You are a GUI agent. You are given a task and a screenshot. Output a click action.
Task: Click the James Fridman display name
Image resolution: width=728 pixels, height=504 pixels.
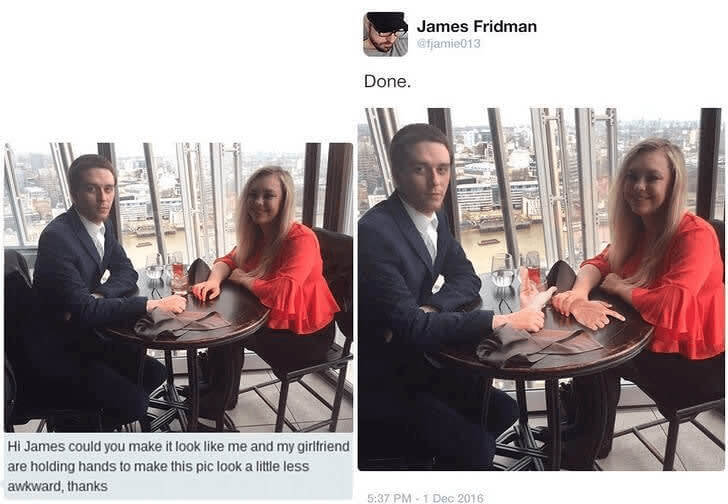click(476, 26)
